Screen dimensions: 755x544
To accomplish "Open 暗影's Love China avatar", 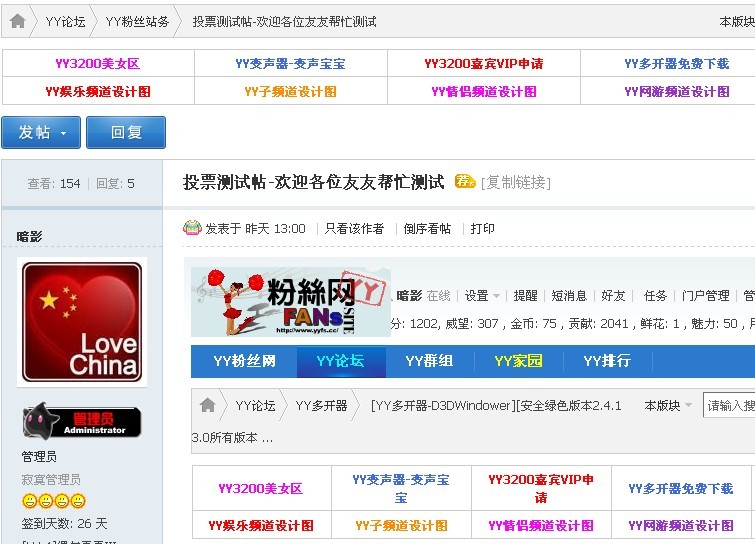I will coord(82,322).
